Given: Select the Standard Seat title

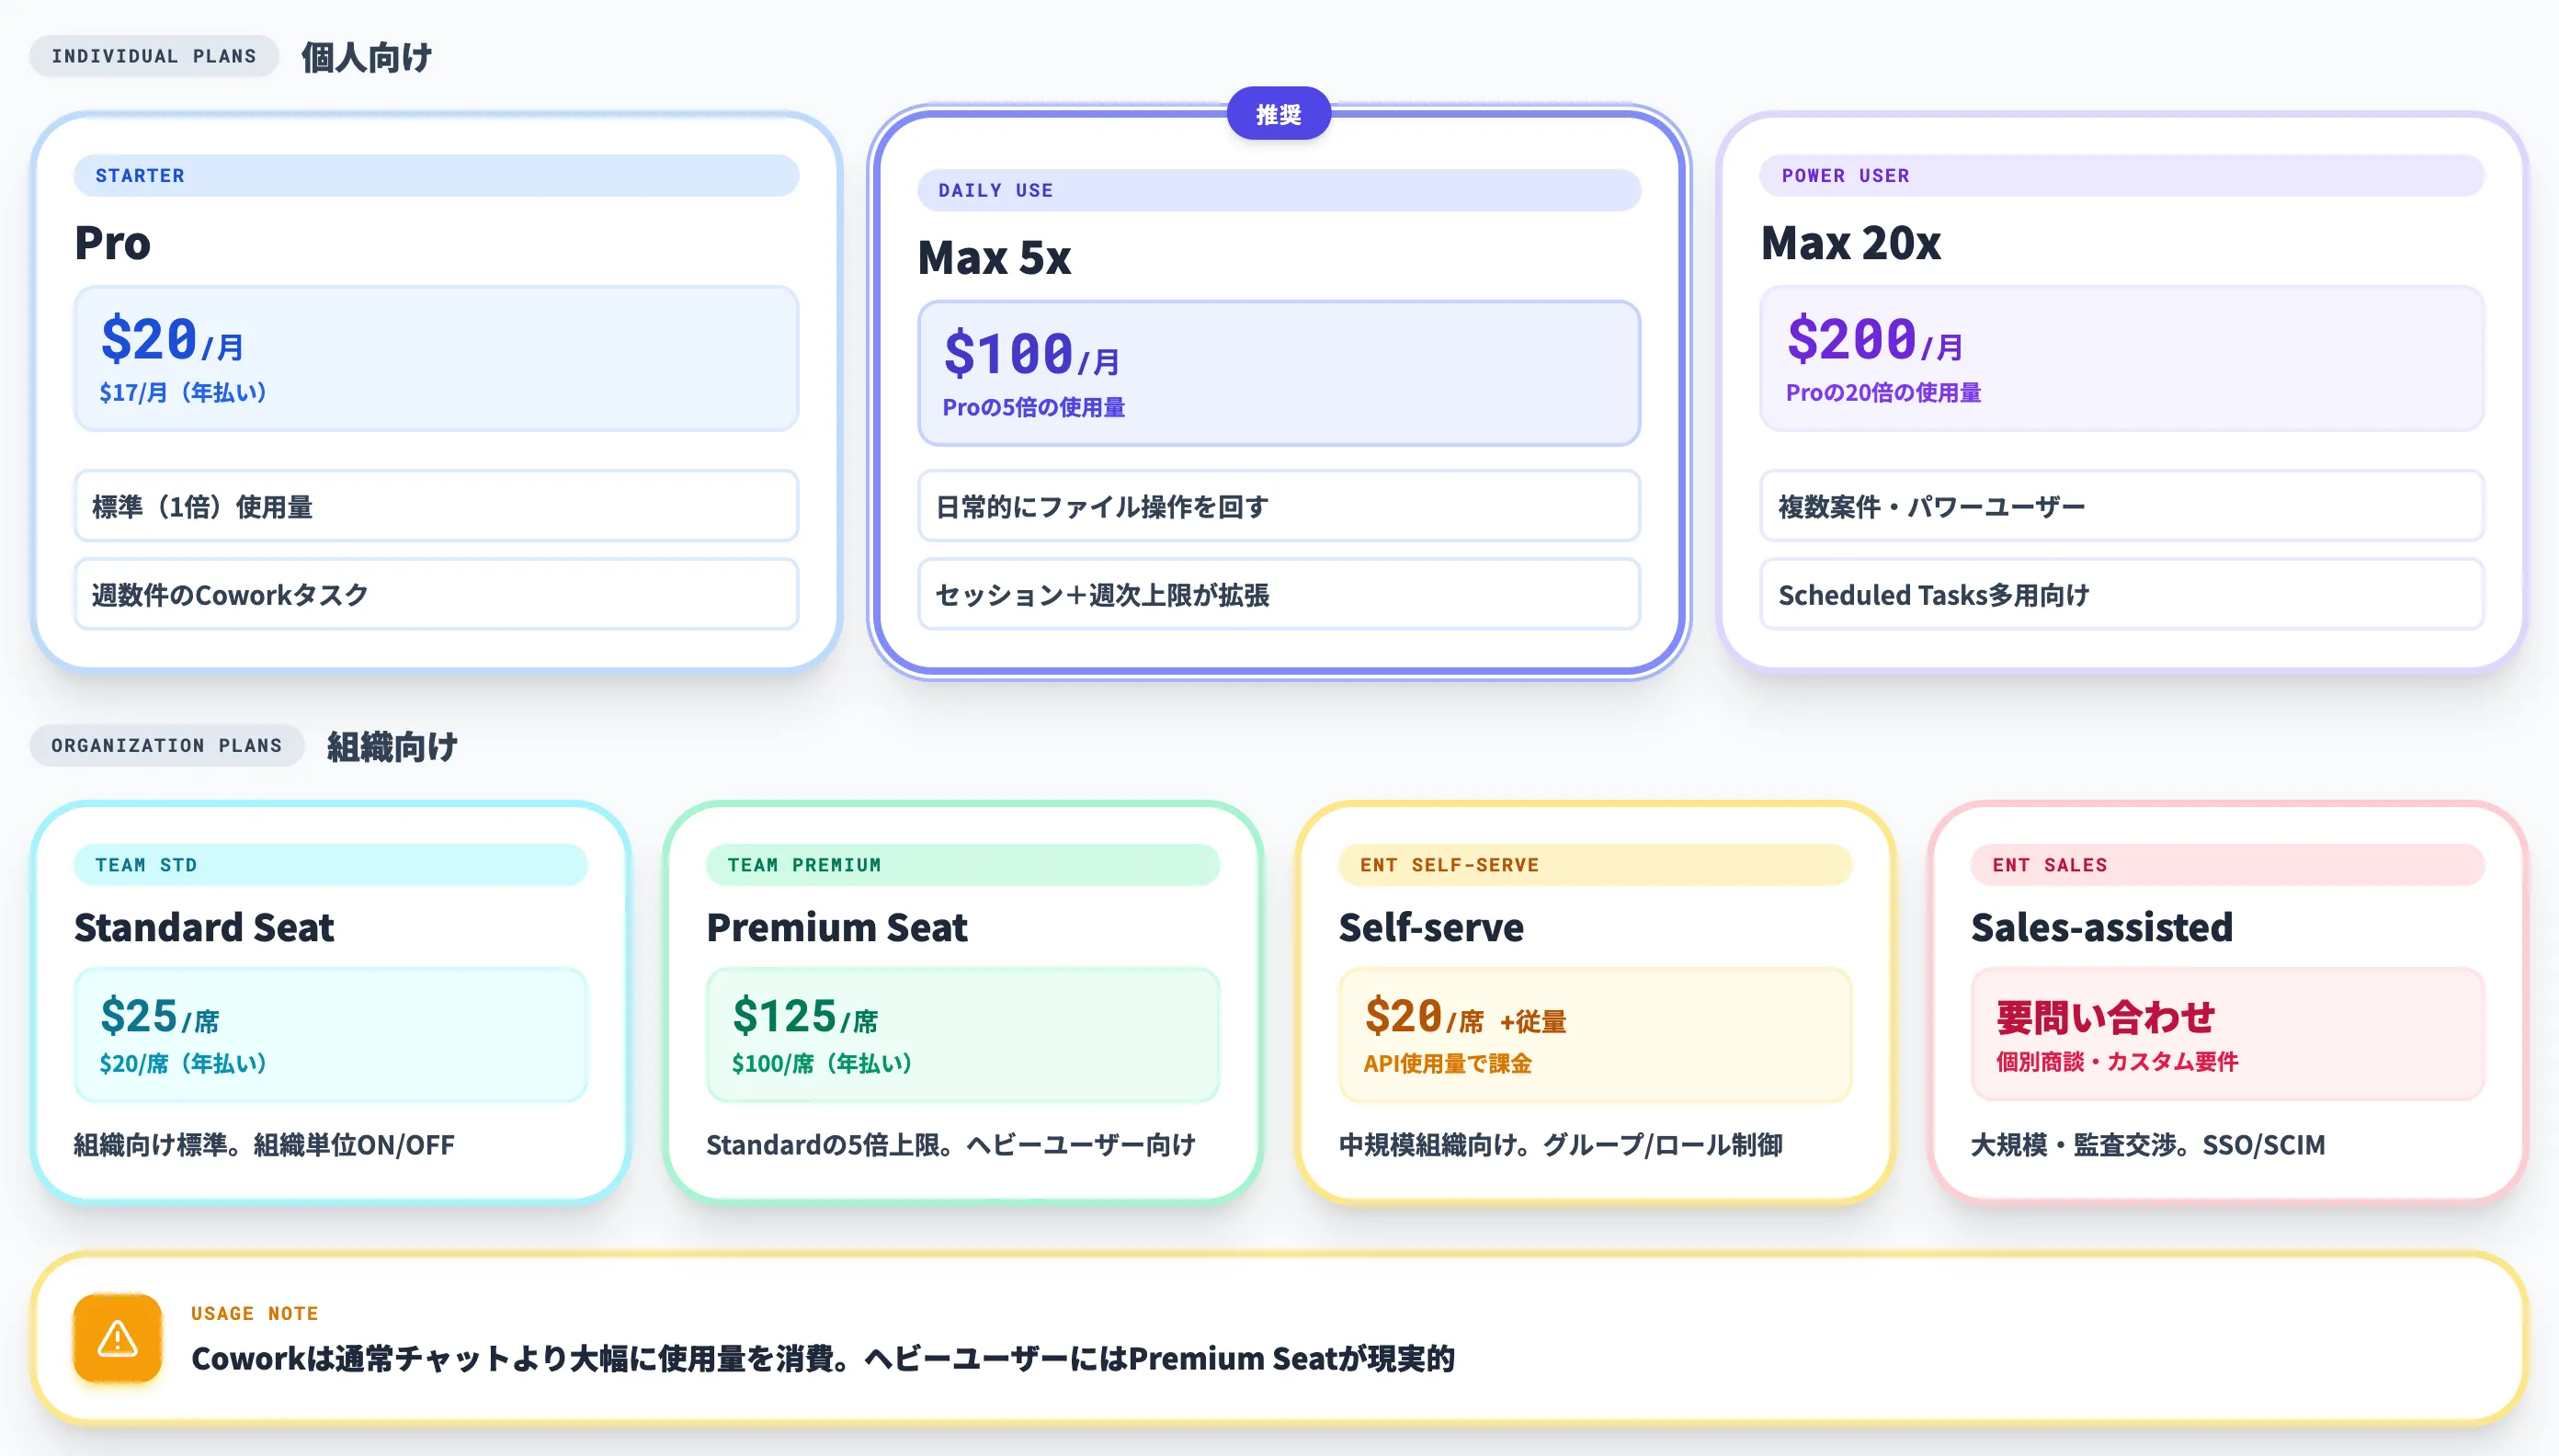Looking at the screenshot, I should (x=204, y=927).
